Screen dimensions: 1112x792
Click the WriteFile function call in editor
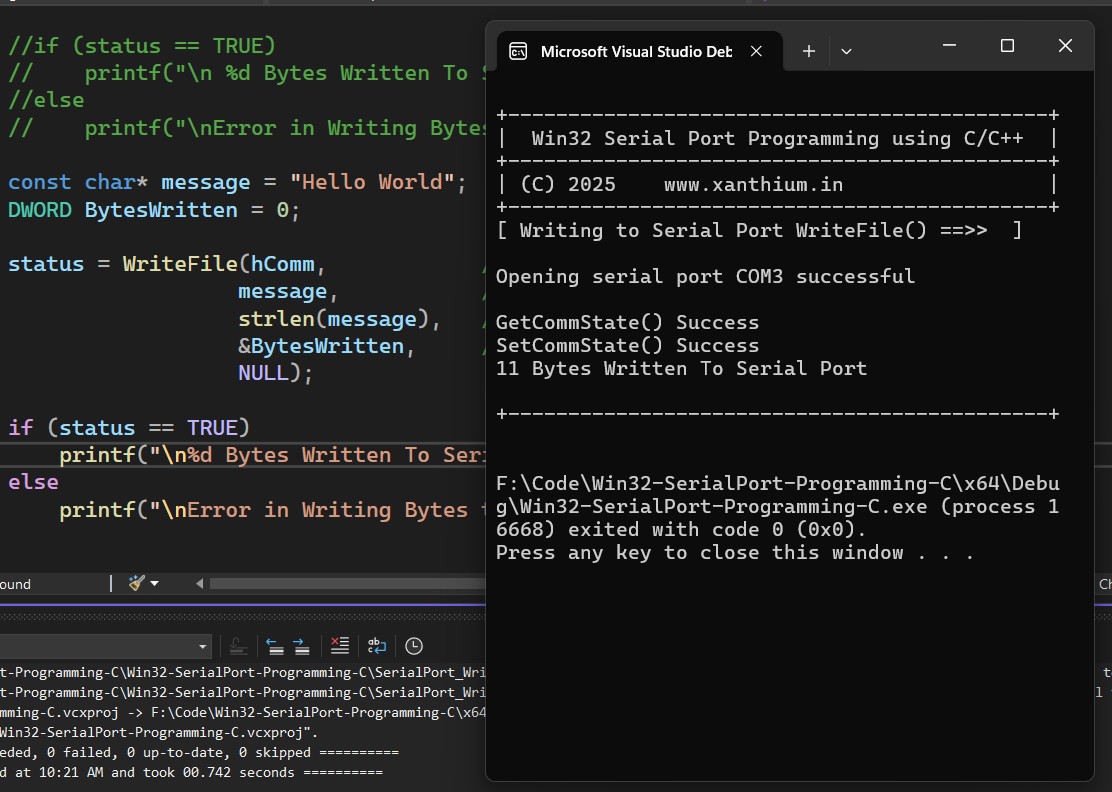(180, 264)
